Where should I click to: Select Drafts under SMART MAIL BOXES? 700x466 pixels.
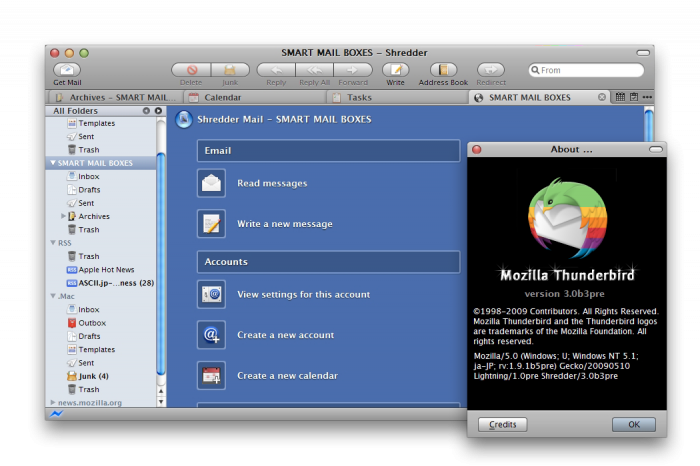[89, 190]
